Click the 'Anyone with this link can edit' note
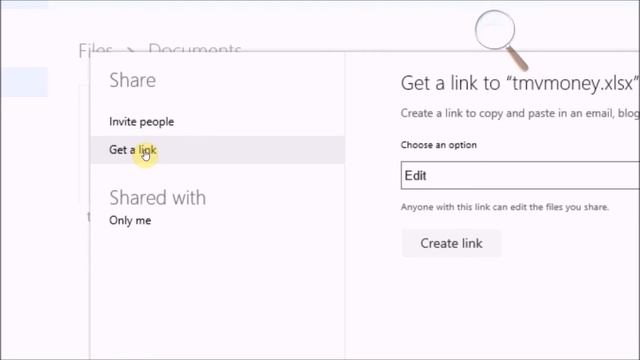This screenshot has width=640, height=360. tap(504, 207)
